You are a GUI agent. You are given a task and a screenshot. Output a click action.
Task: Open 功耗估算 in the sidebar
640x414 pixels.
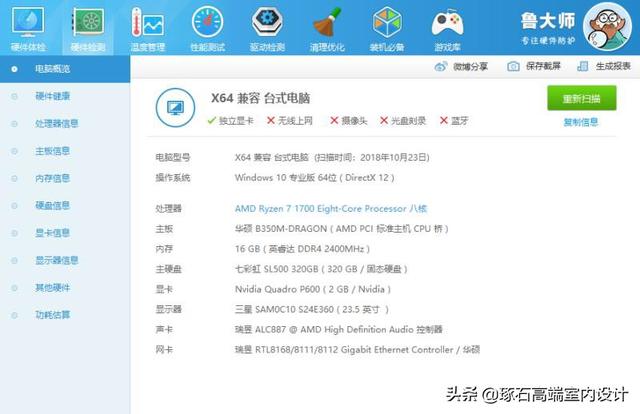coord(52,314)
